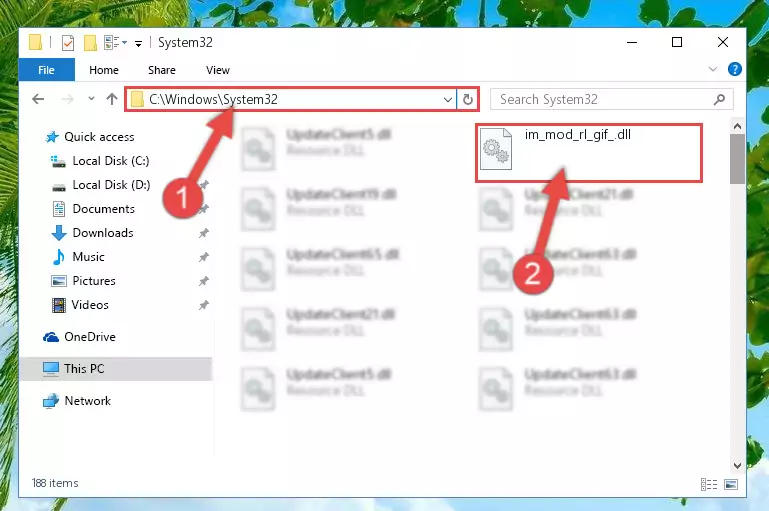Click the New folder icon in title bar
Image resolution: width=769 pixels, height=511 pixels.
(x=90, y=43)
